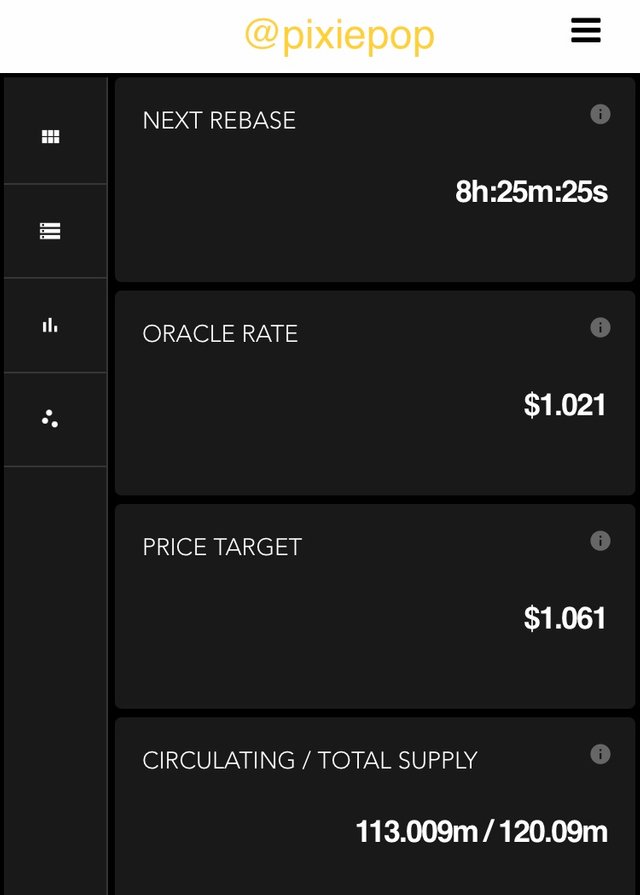The width and height of the screenshot is (640, 895).
Task: Select the three-dots scatter sidebar icon
Action: click(50, 418)
